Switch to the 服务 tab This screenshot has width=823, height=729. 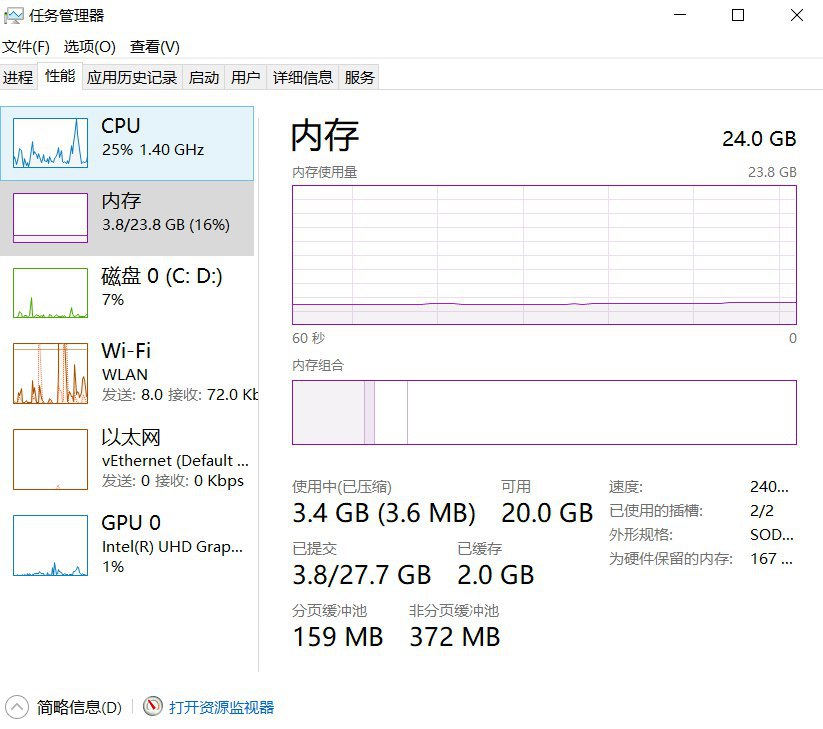(x=360, y=77)
